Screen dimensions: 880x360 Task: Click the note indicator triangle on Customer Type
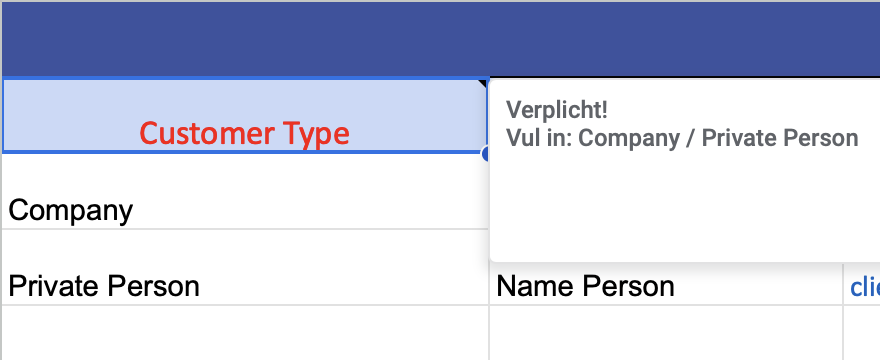[483, 83]
